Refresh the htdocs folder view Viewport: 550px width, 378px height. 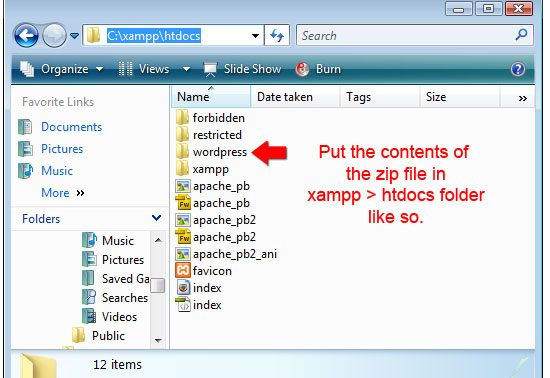(277, 35)
